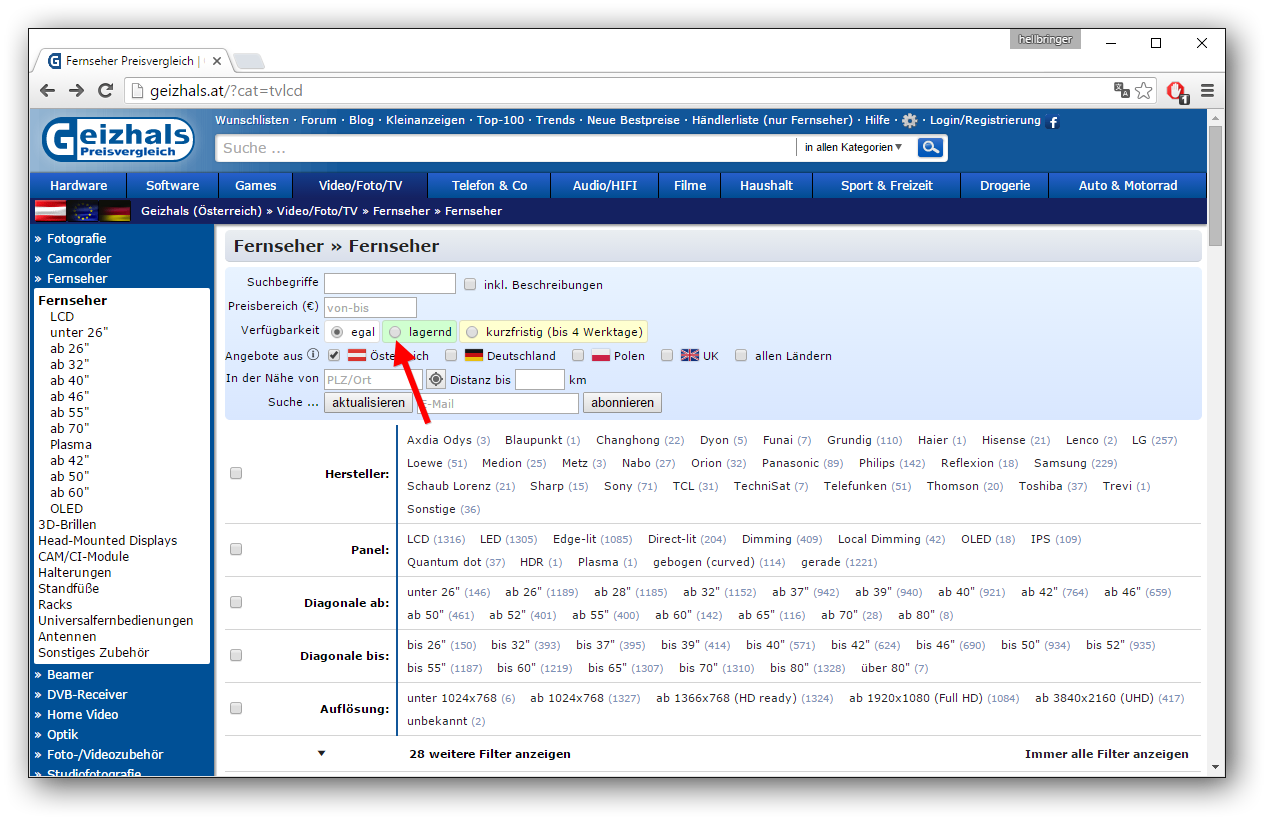
Task: Select the kurzfristig availability radio
Action: (x=472, y=332)
